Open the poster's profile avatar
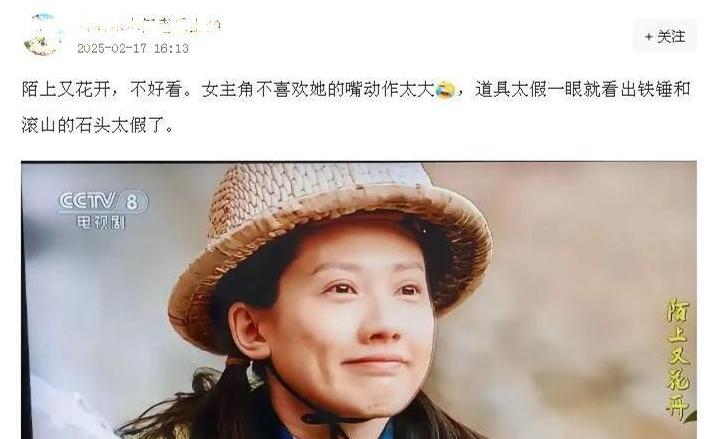The height and width of the screenshot is (439, 716). point(42,35)
